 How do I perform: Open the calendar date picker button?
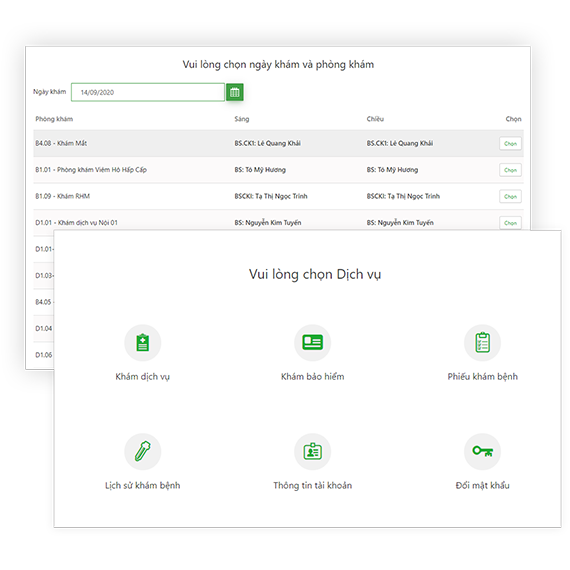tap(235, 92)
